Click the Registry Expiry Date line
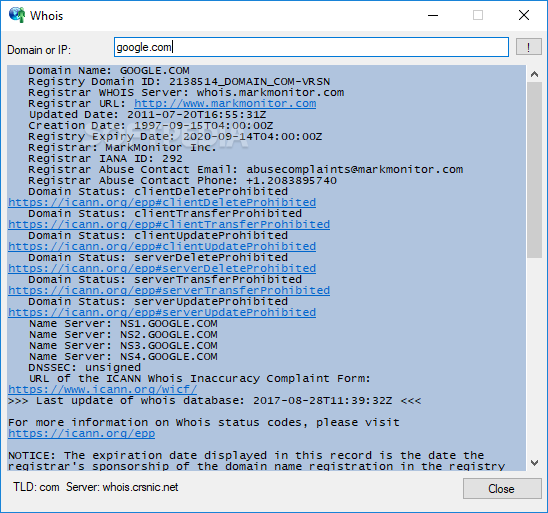548x513 pixels. pos(175,137)
